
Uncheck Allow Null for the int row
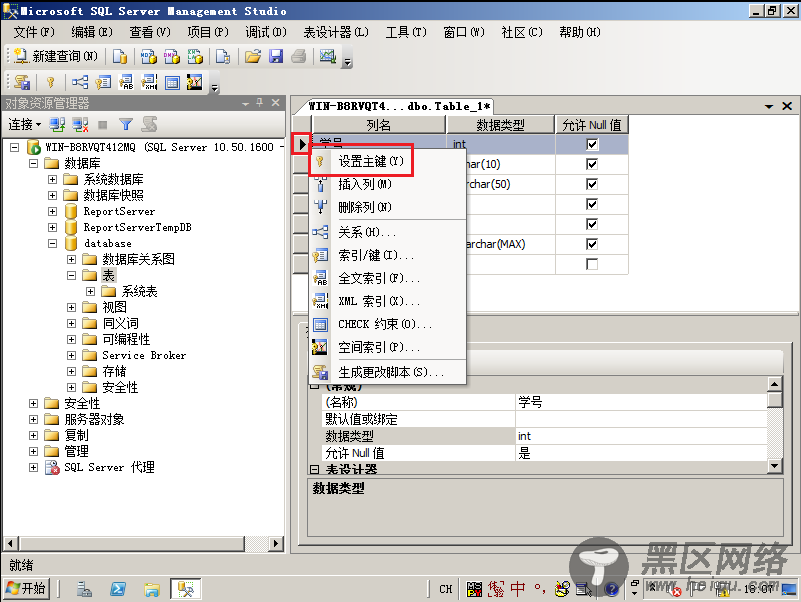point(592,145)
